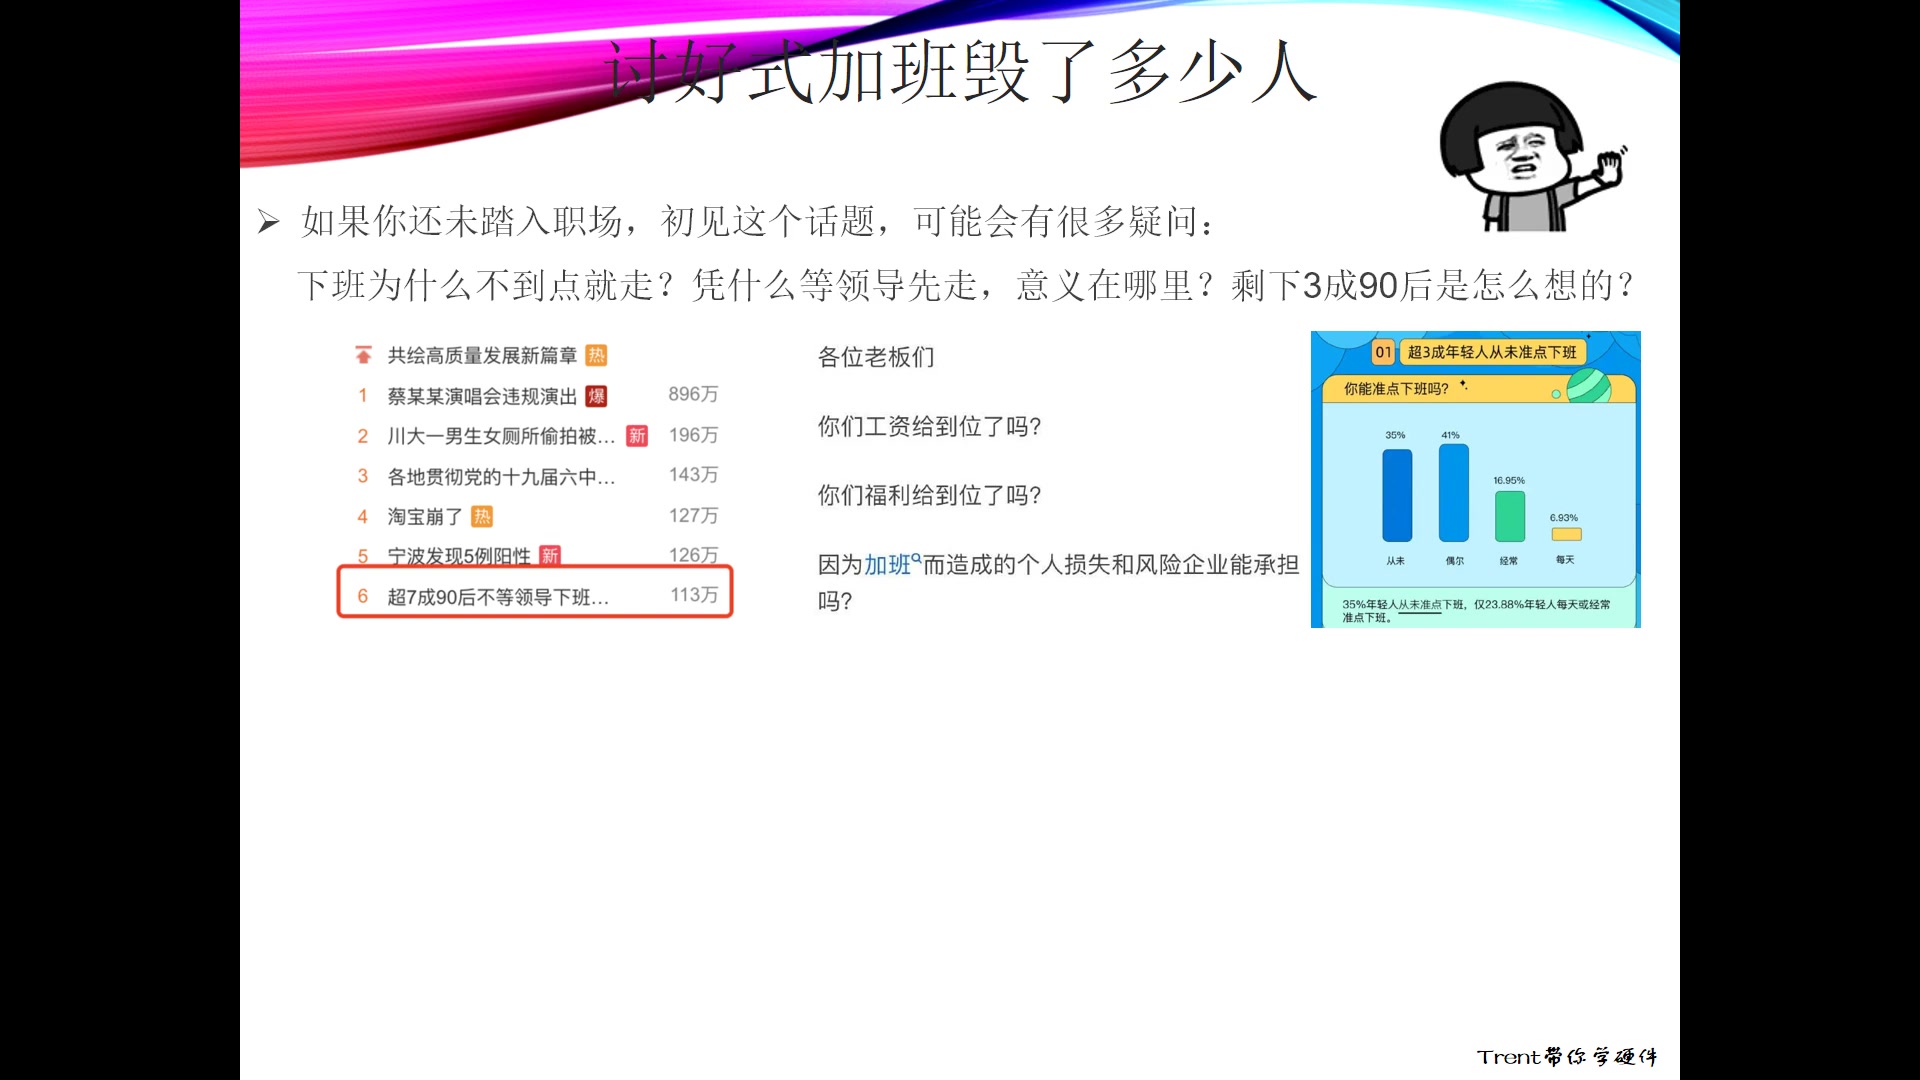The height and width of the screenshot is (1080, 1920).
Task: Click the 896万 view count
Action: tap(693, 394)
